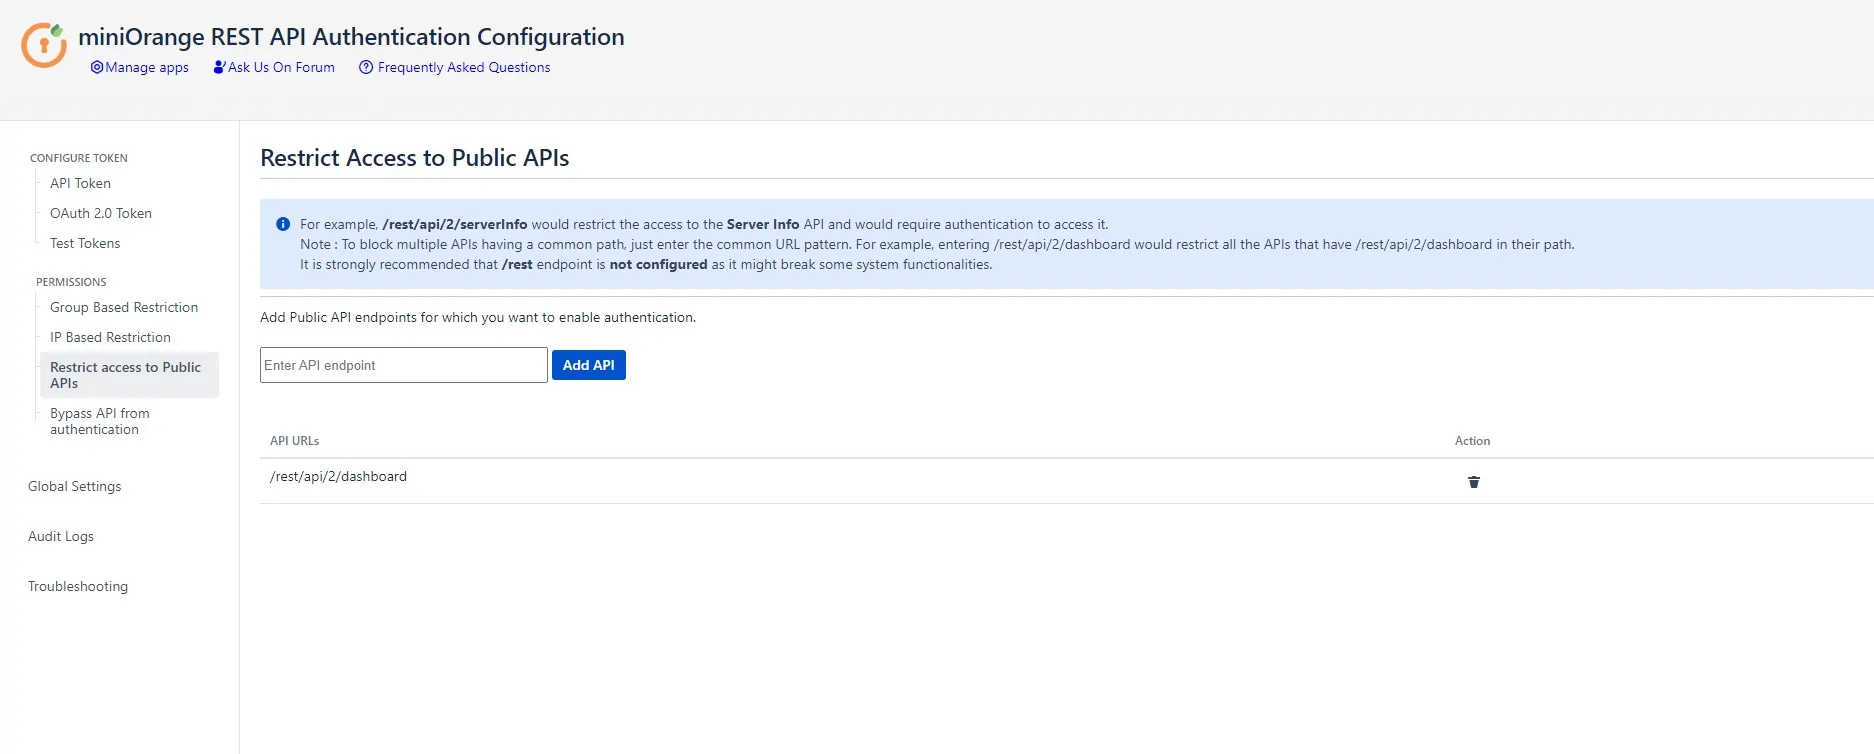The width and height of the screenshot is (1874, 754).
Task: Click the 'Add Public API endpoints' instruction text
Action: tap(478, 317)
